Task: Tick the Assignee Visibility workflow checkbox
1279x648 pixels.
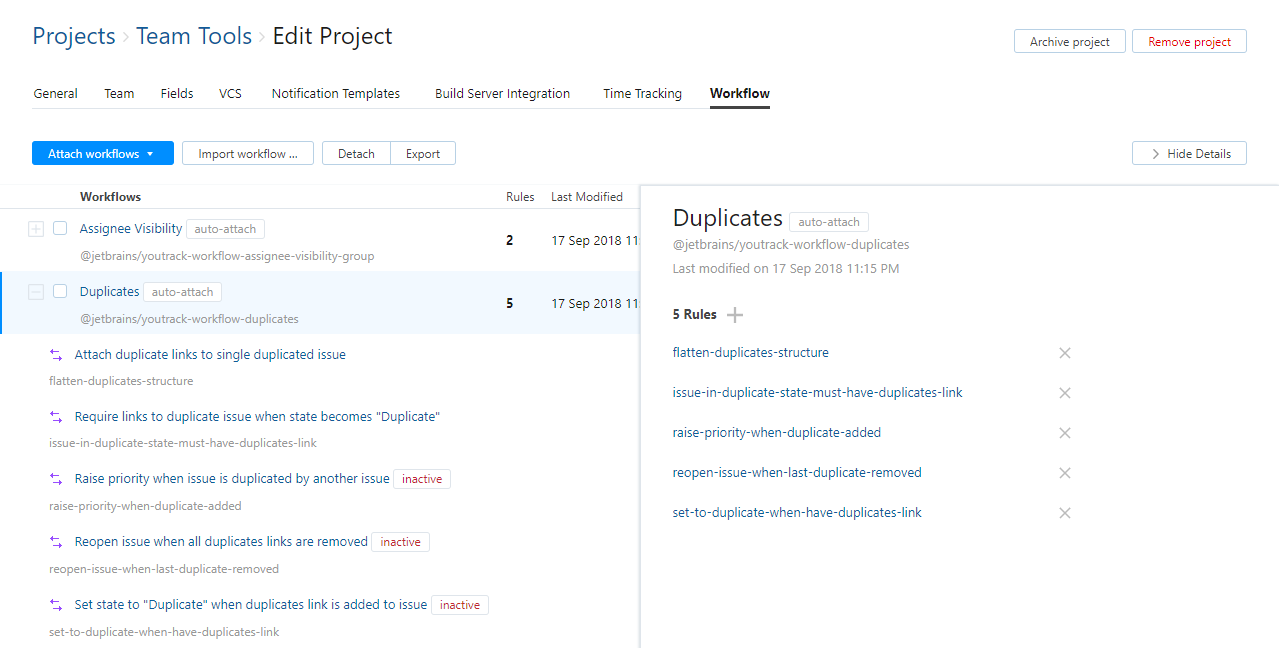Action: pyautogui.click(x=60, y=229)
